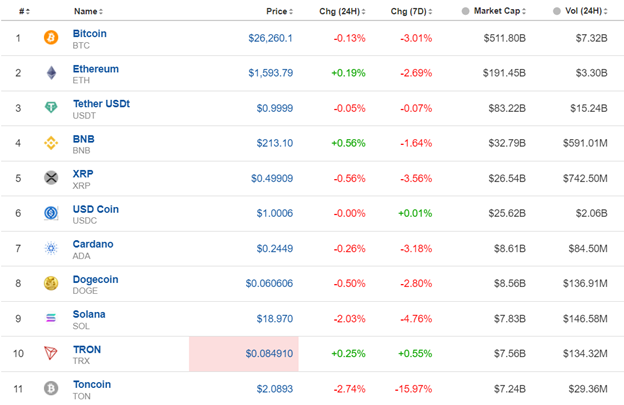Screen dimensions: 624x405
Task: Click highlighted TRON price $0.084910
Action: 269,354
